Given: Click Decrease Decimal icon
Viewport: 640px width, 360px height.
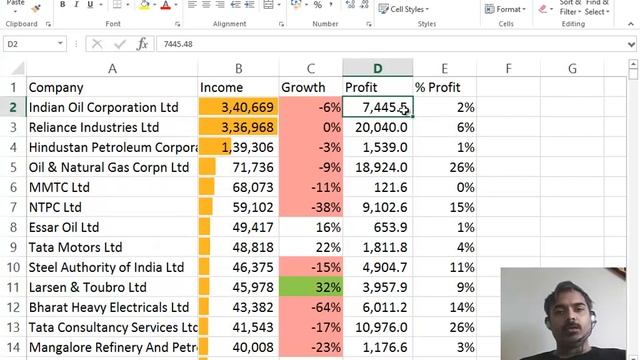Looking at the screenshot, I should 364,4.
